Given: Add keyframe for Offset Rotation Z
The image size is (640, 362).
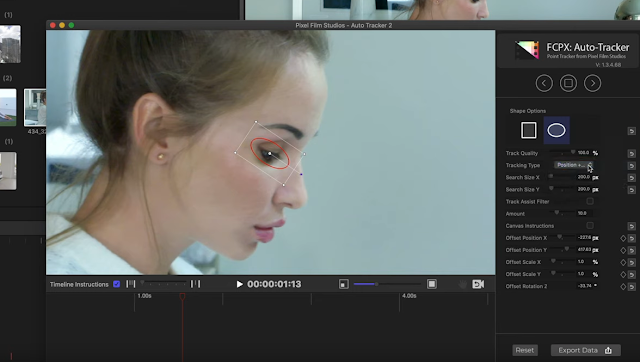Looking at the screenshot, I should (623, 287).
